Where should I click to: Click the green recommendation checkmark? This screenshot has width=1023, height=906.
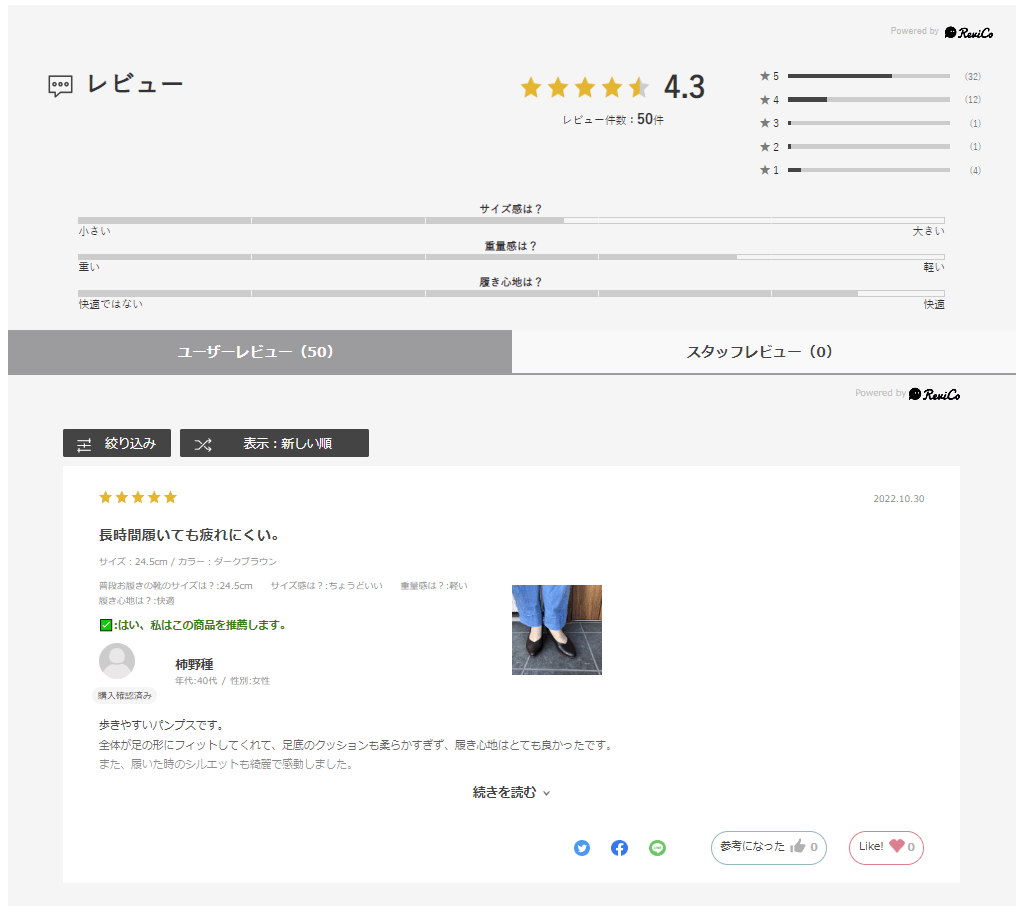(106, 626)
